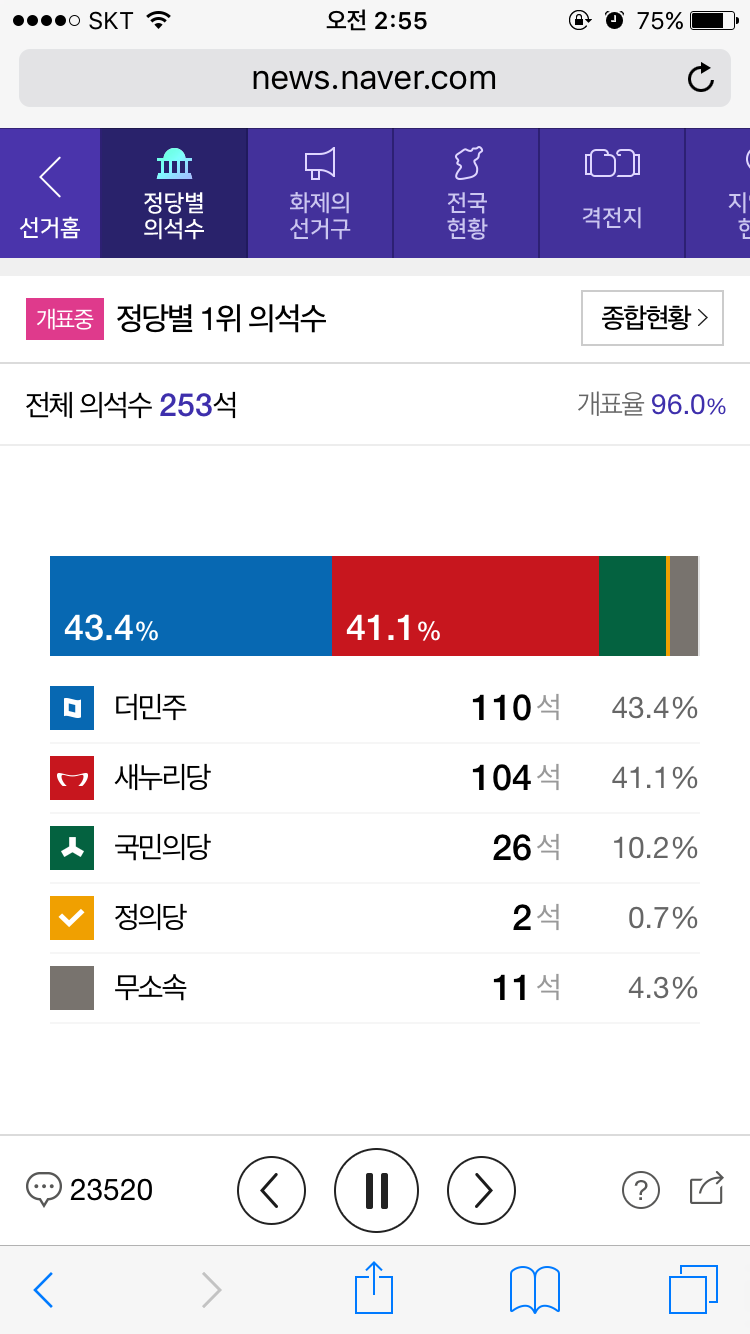Tap the 국민의당 party logo icon

pos(71,847)
